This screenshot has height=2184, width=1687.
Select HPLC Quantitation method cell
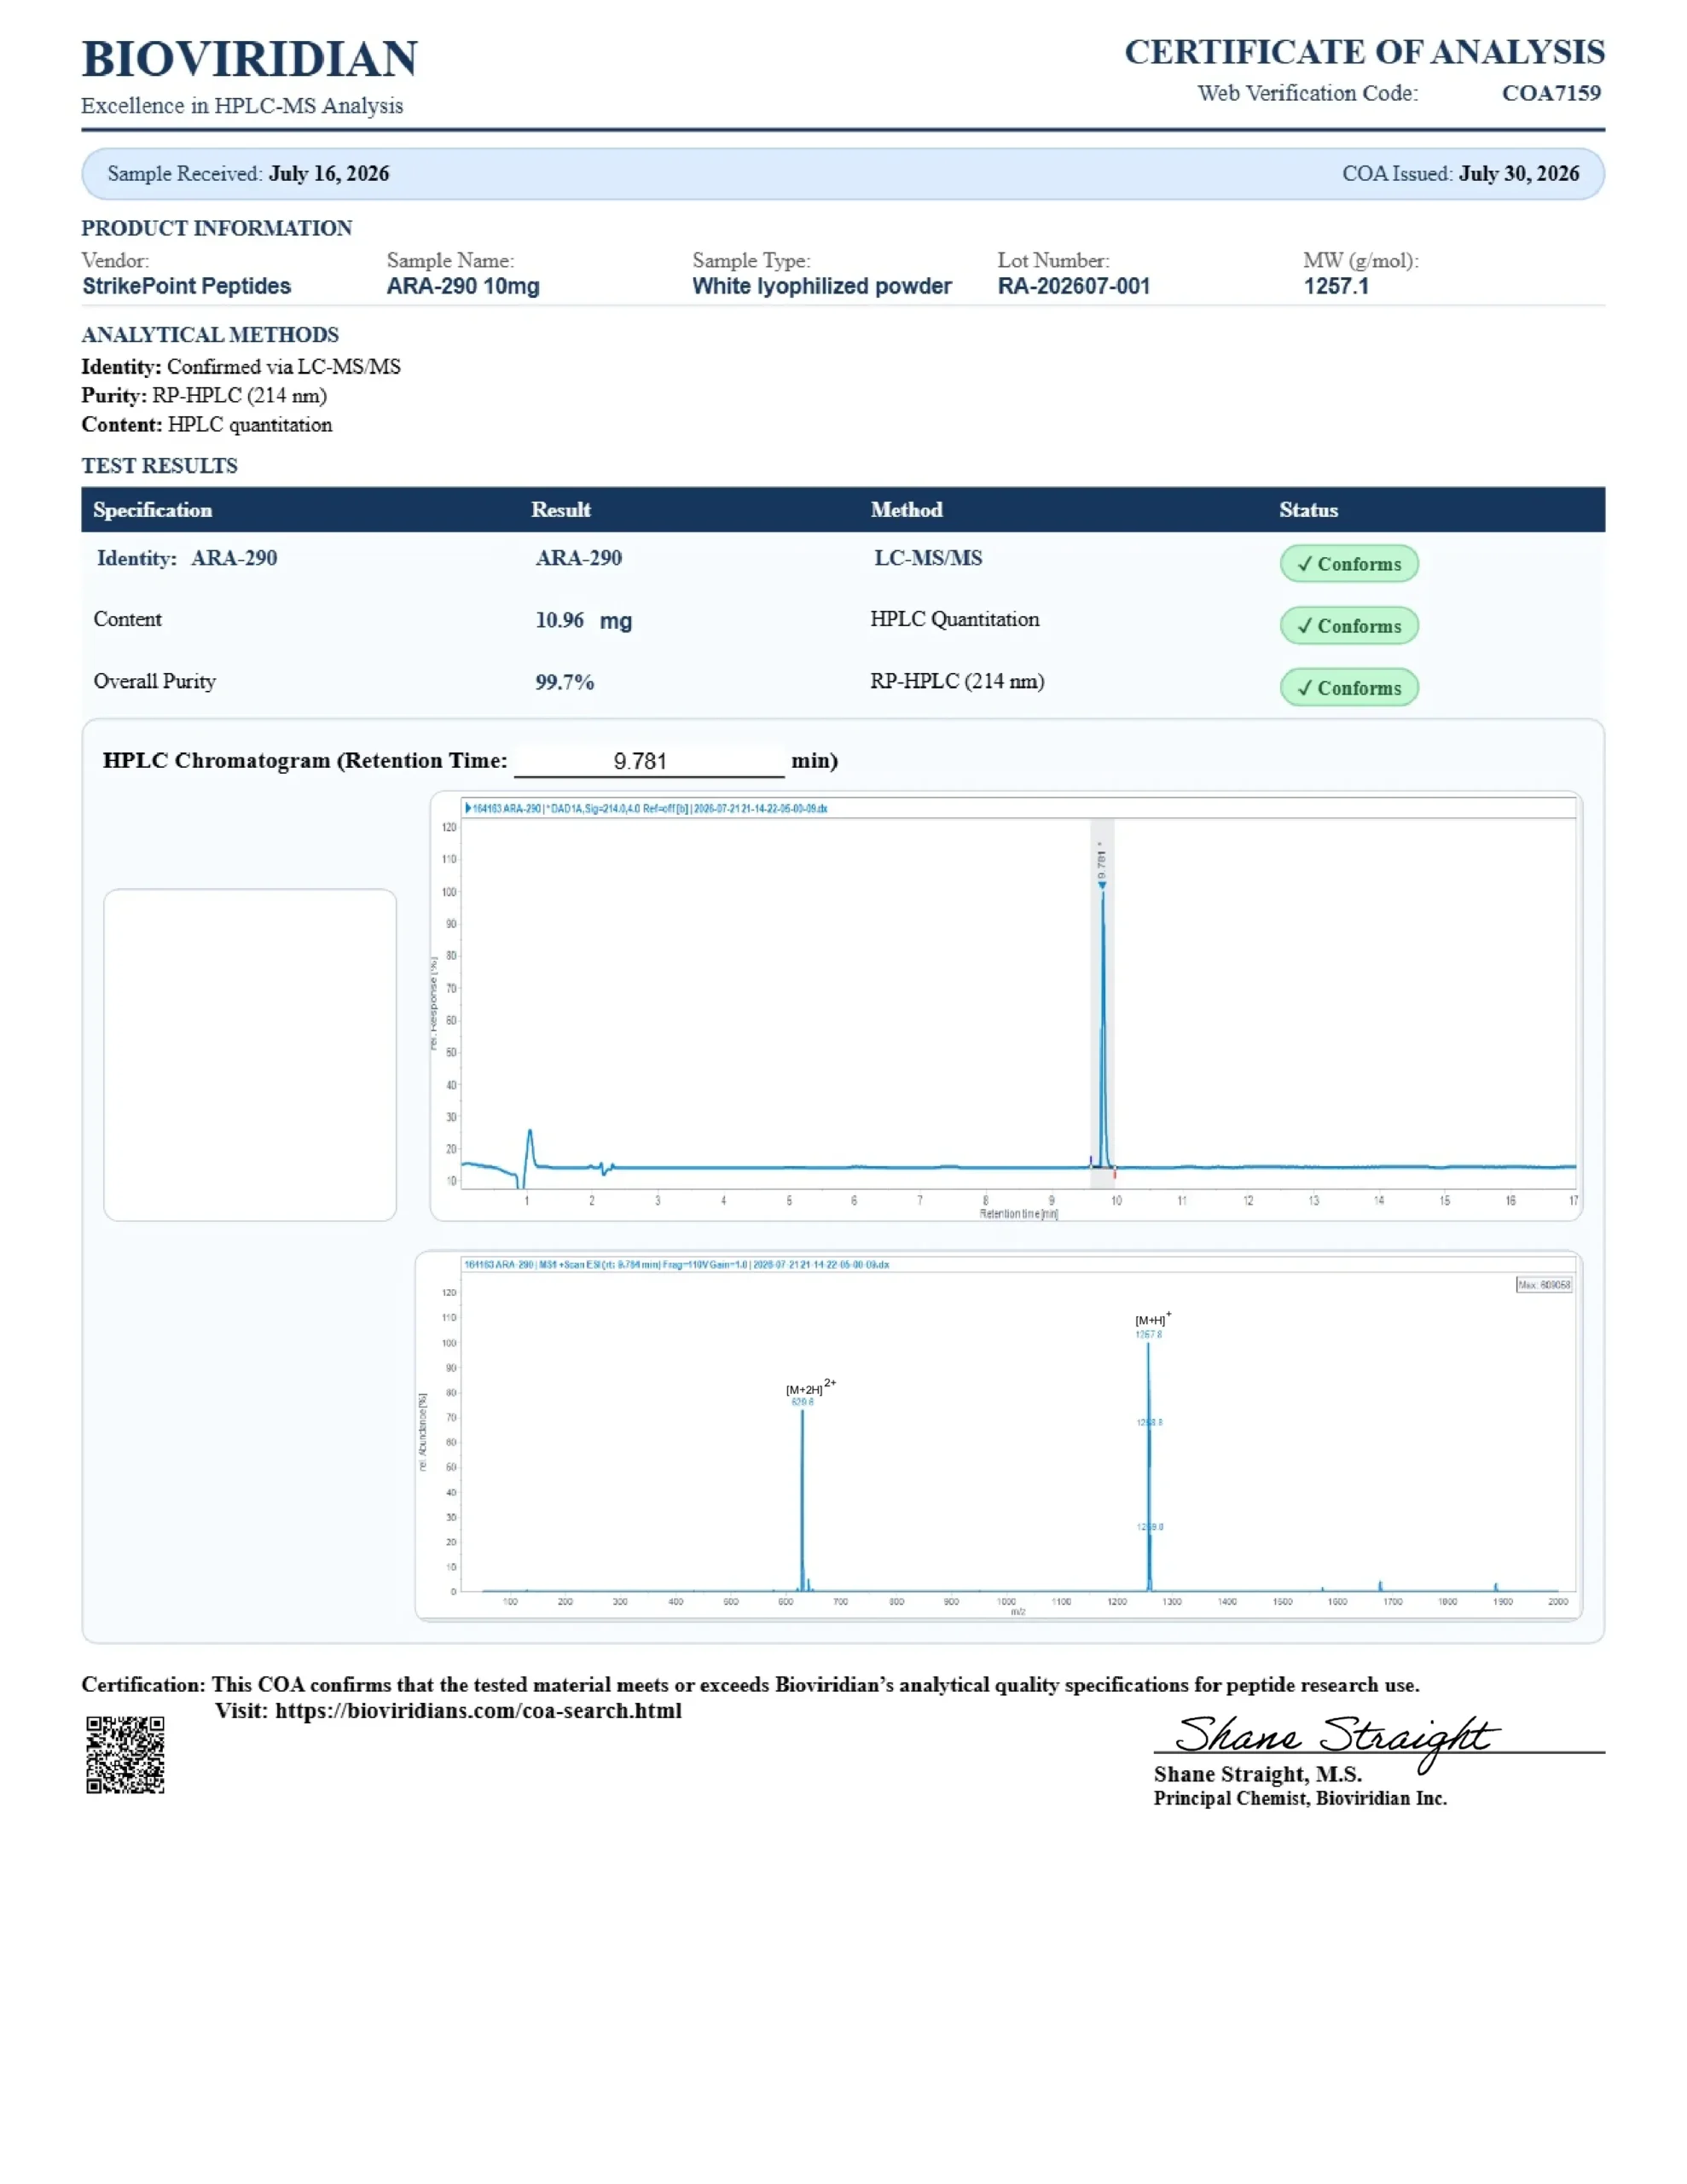955,619
